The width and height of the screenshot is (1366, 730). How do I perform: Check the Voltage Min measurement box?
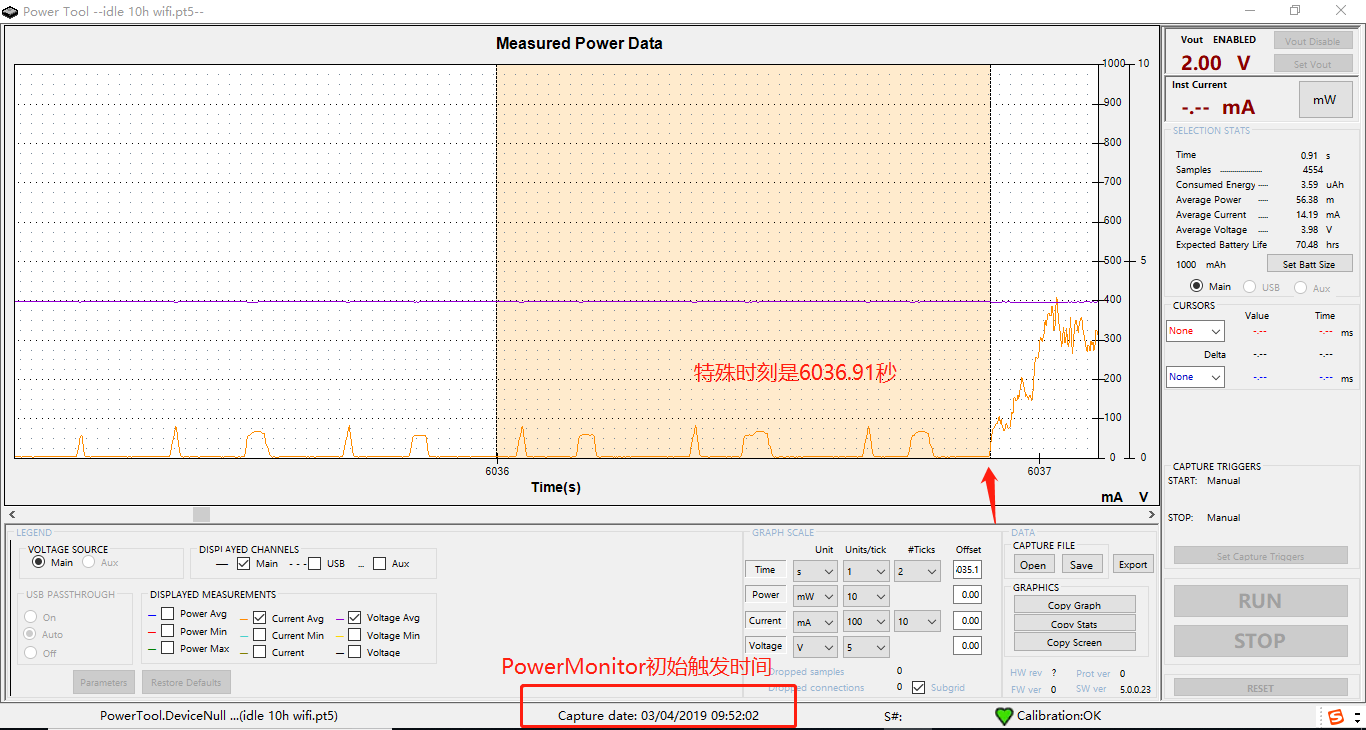pos(355,635)
